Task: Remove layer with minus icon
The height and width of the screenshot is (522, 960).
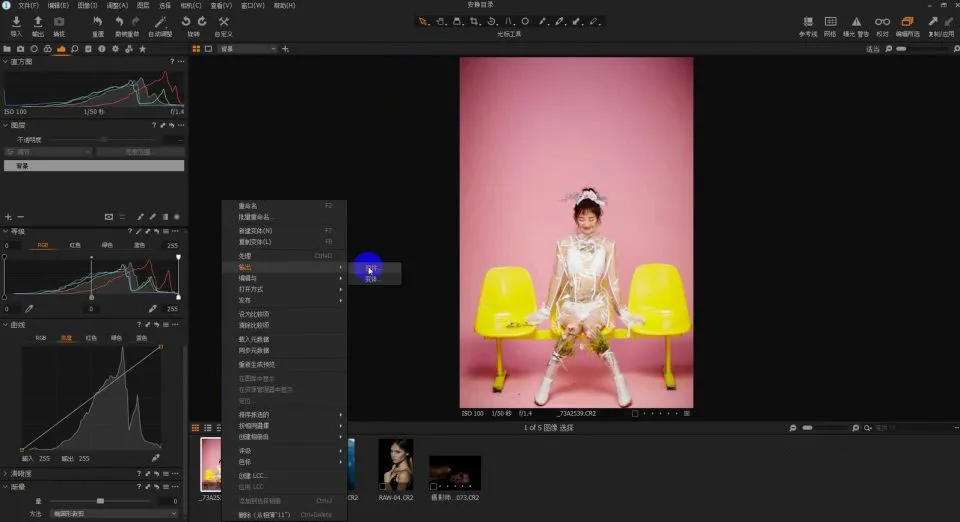Action: pos(20,217)
